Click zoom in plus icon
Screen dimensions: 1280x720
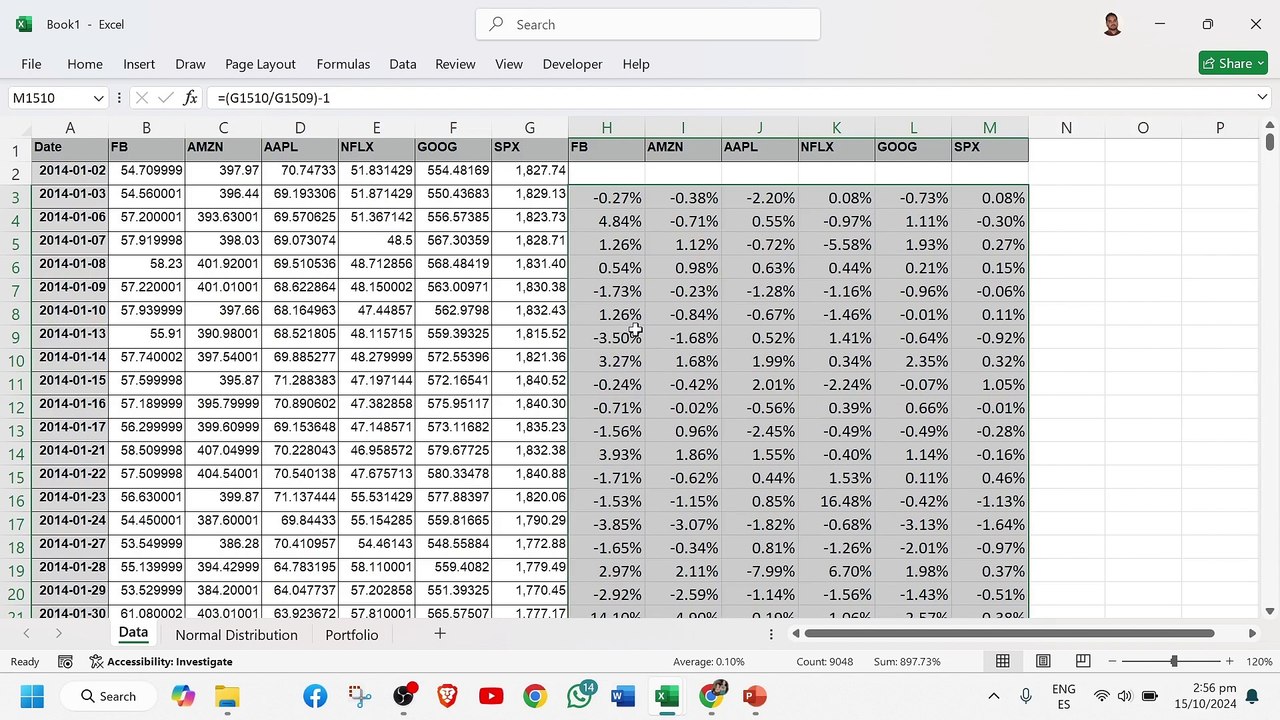click(1229, 661)
